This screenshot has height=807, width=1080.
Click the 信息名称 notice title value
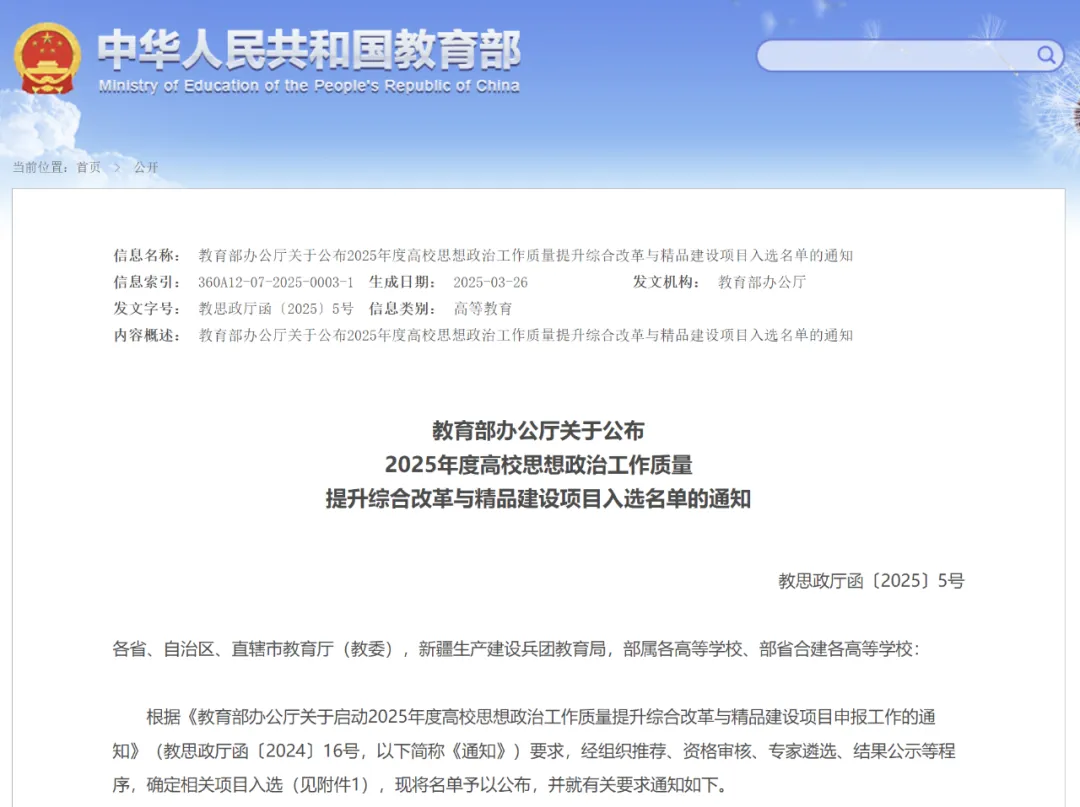[x=525, y=255]
